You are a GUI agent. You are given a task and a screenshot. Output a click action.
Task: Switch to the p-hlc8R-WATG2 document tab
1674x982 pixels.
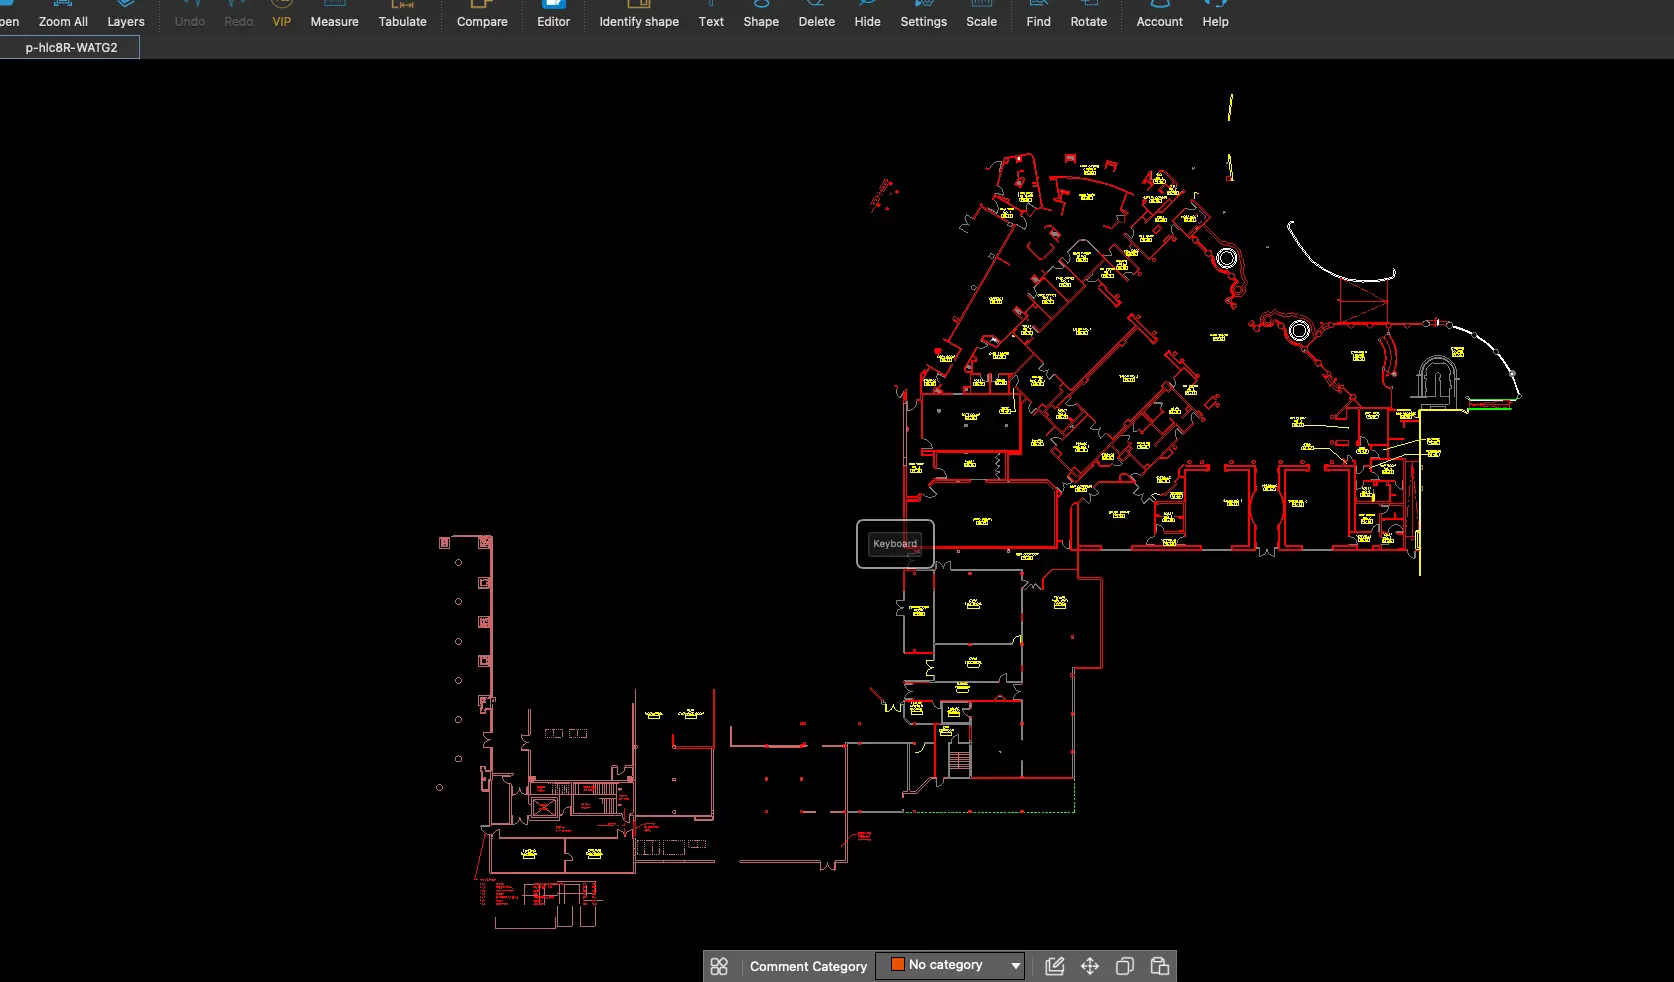(x=70, y=47)
